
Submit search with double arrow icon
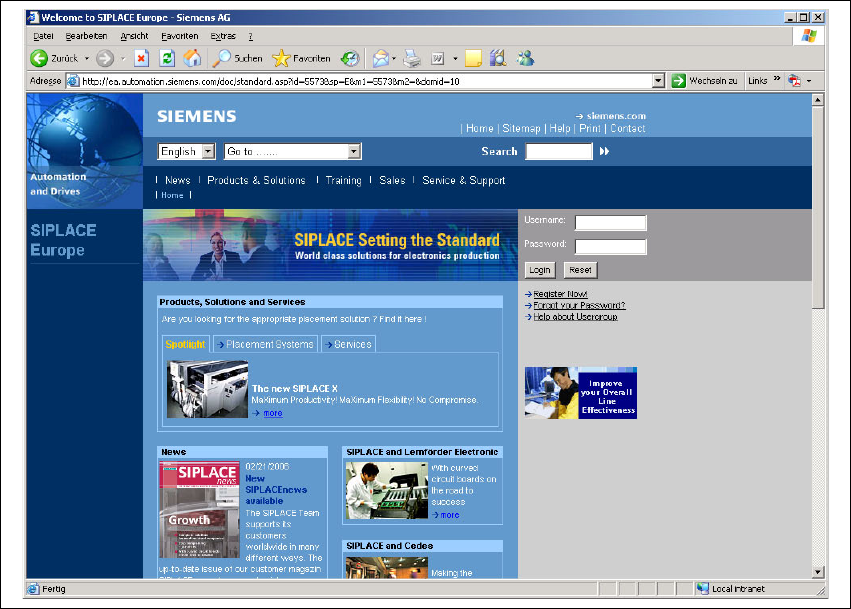pyautogui.click(x=605, y=151)
